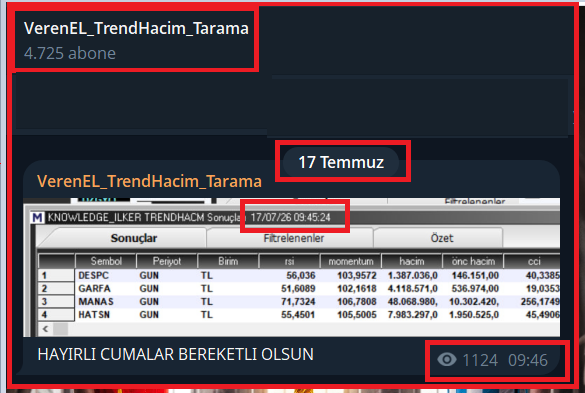Click the eye views icon on message
585x393 pixels.
(447, 360)
